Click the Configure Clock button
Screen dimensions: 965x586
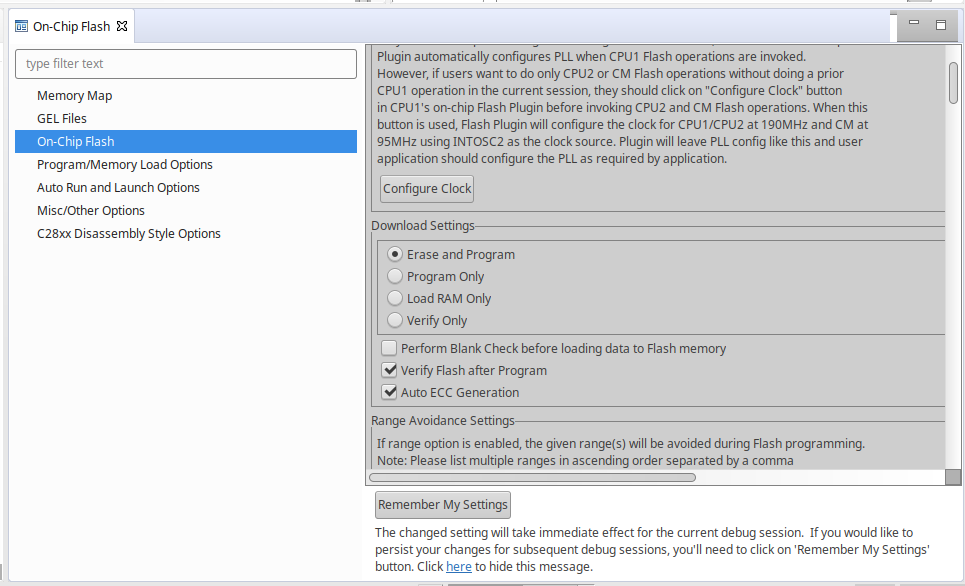(427, 189)
